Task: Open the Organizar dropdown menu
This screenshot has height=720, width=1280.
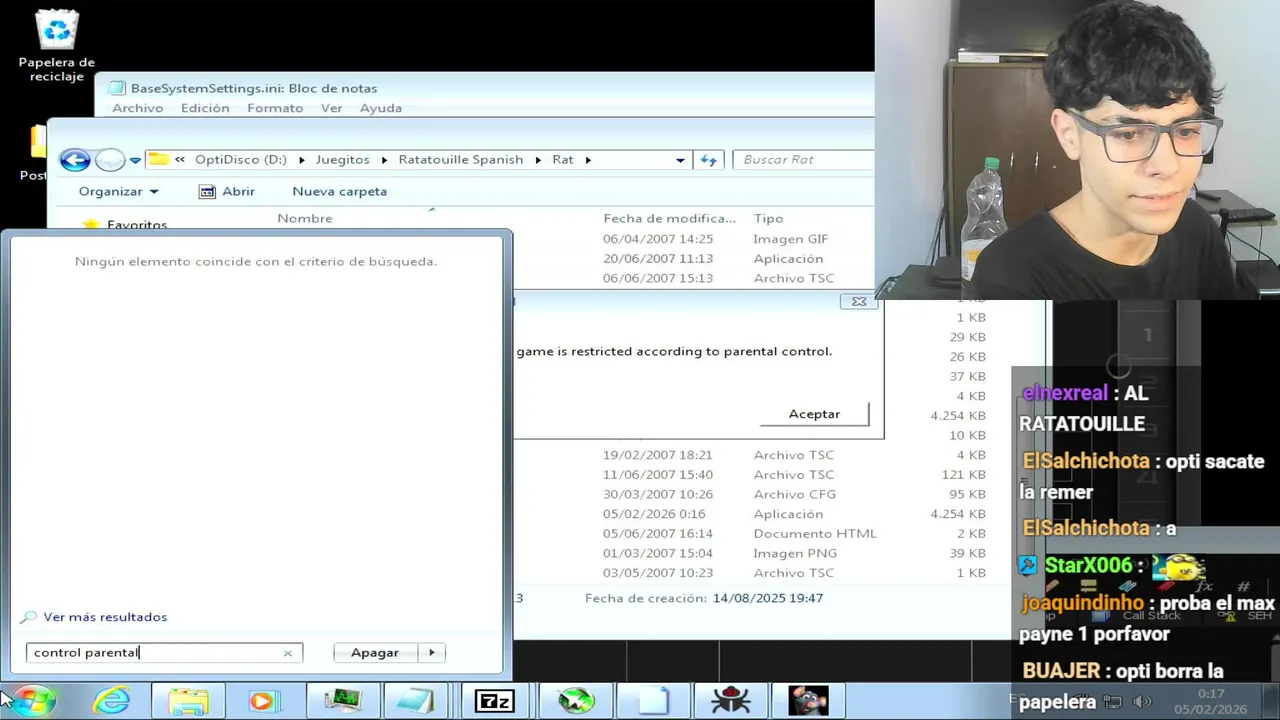Action: point(118,191)
